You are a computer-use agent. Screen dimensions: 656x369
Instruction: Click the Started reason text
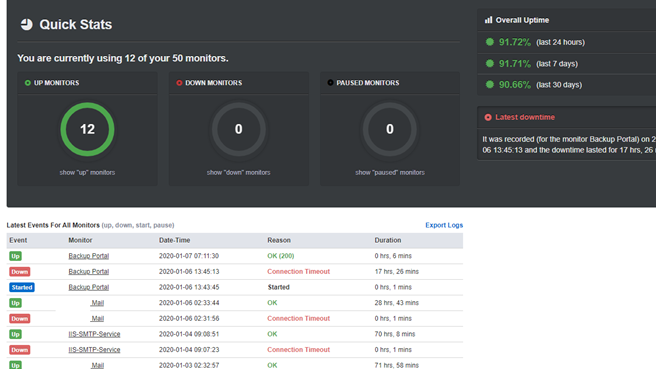[x=279, y=287]
